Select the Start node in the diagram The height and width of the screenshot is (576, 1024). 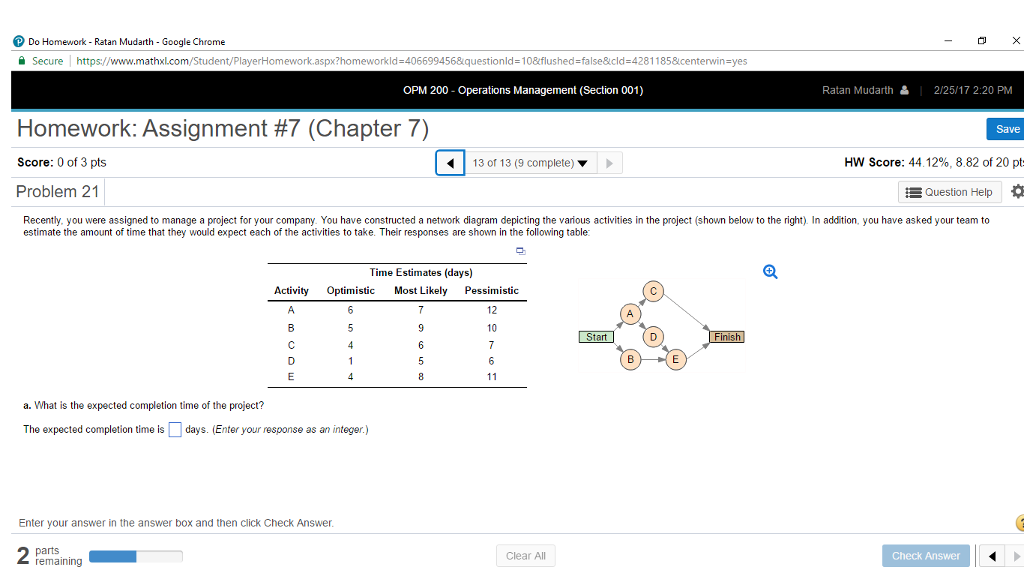click(x=596, y=337)
